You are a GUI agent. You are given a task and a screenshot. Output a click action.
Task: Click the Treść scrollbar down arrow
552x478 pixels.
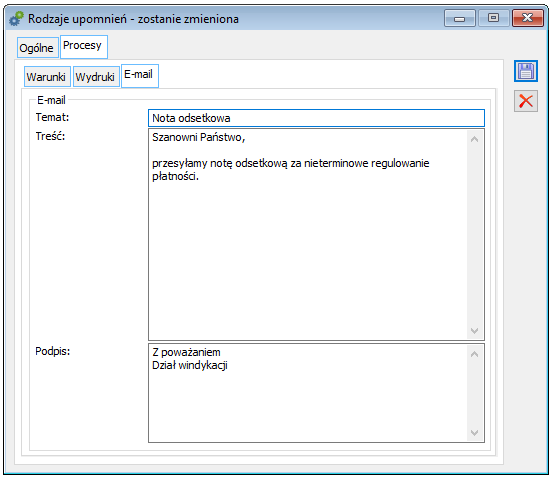(474, 331)
